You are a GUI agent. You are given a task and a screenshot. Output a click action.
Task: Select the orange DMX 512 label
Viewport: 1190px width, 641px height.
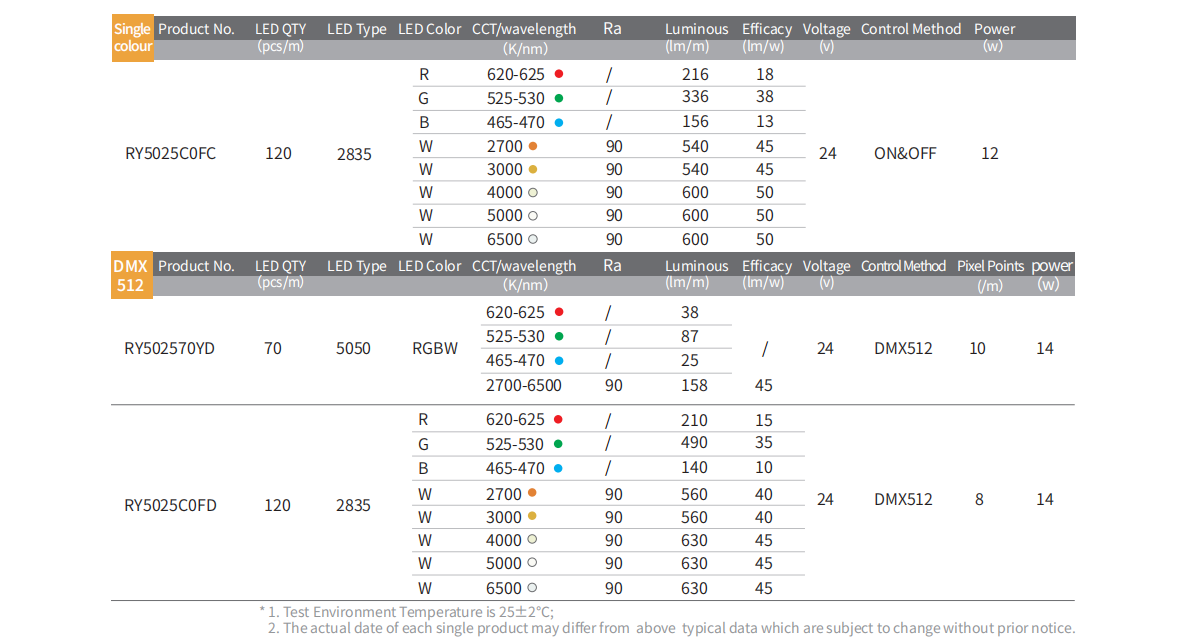132,275
